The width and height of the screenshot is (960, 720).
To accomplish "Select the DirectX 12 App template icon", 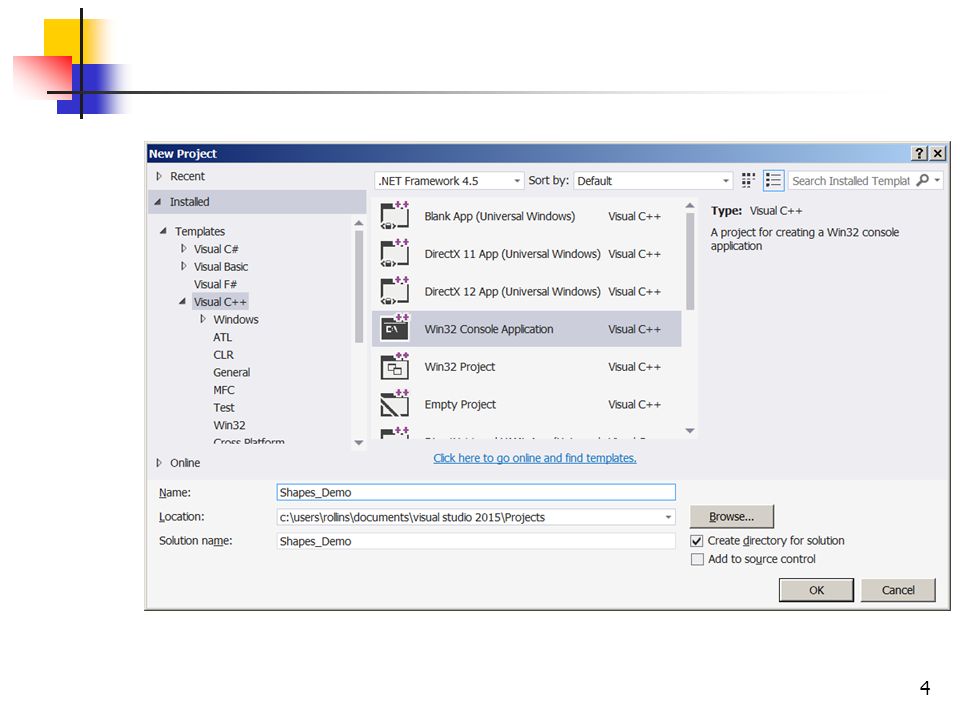I will pos(394,291).
